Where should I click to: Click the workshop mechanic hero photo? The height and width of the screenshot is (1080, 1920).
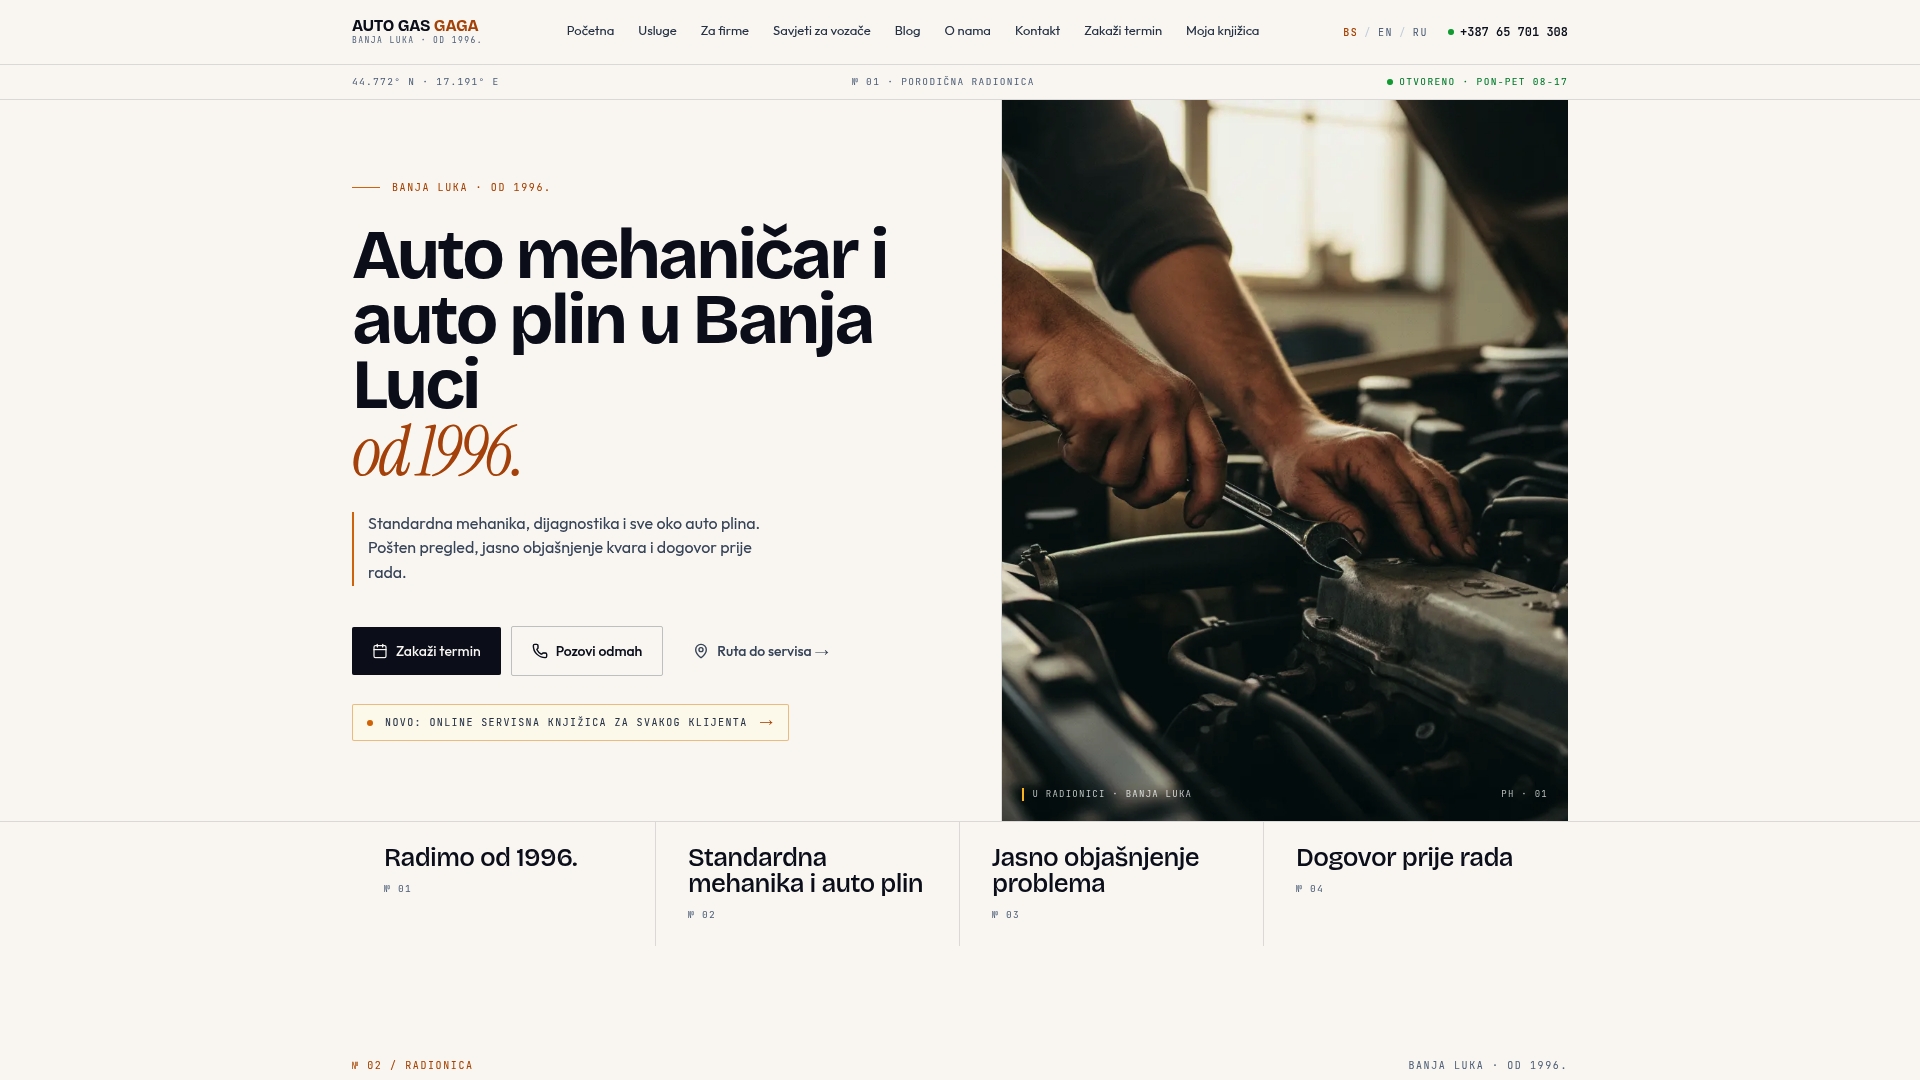point(1285,460)
